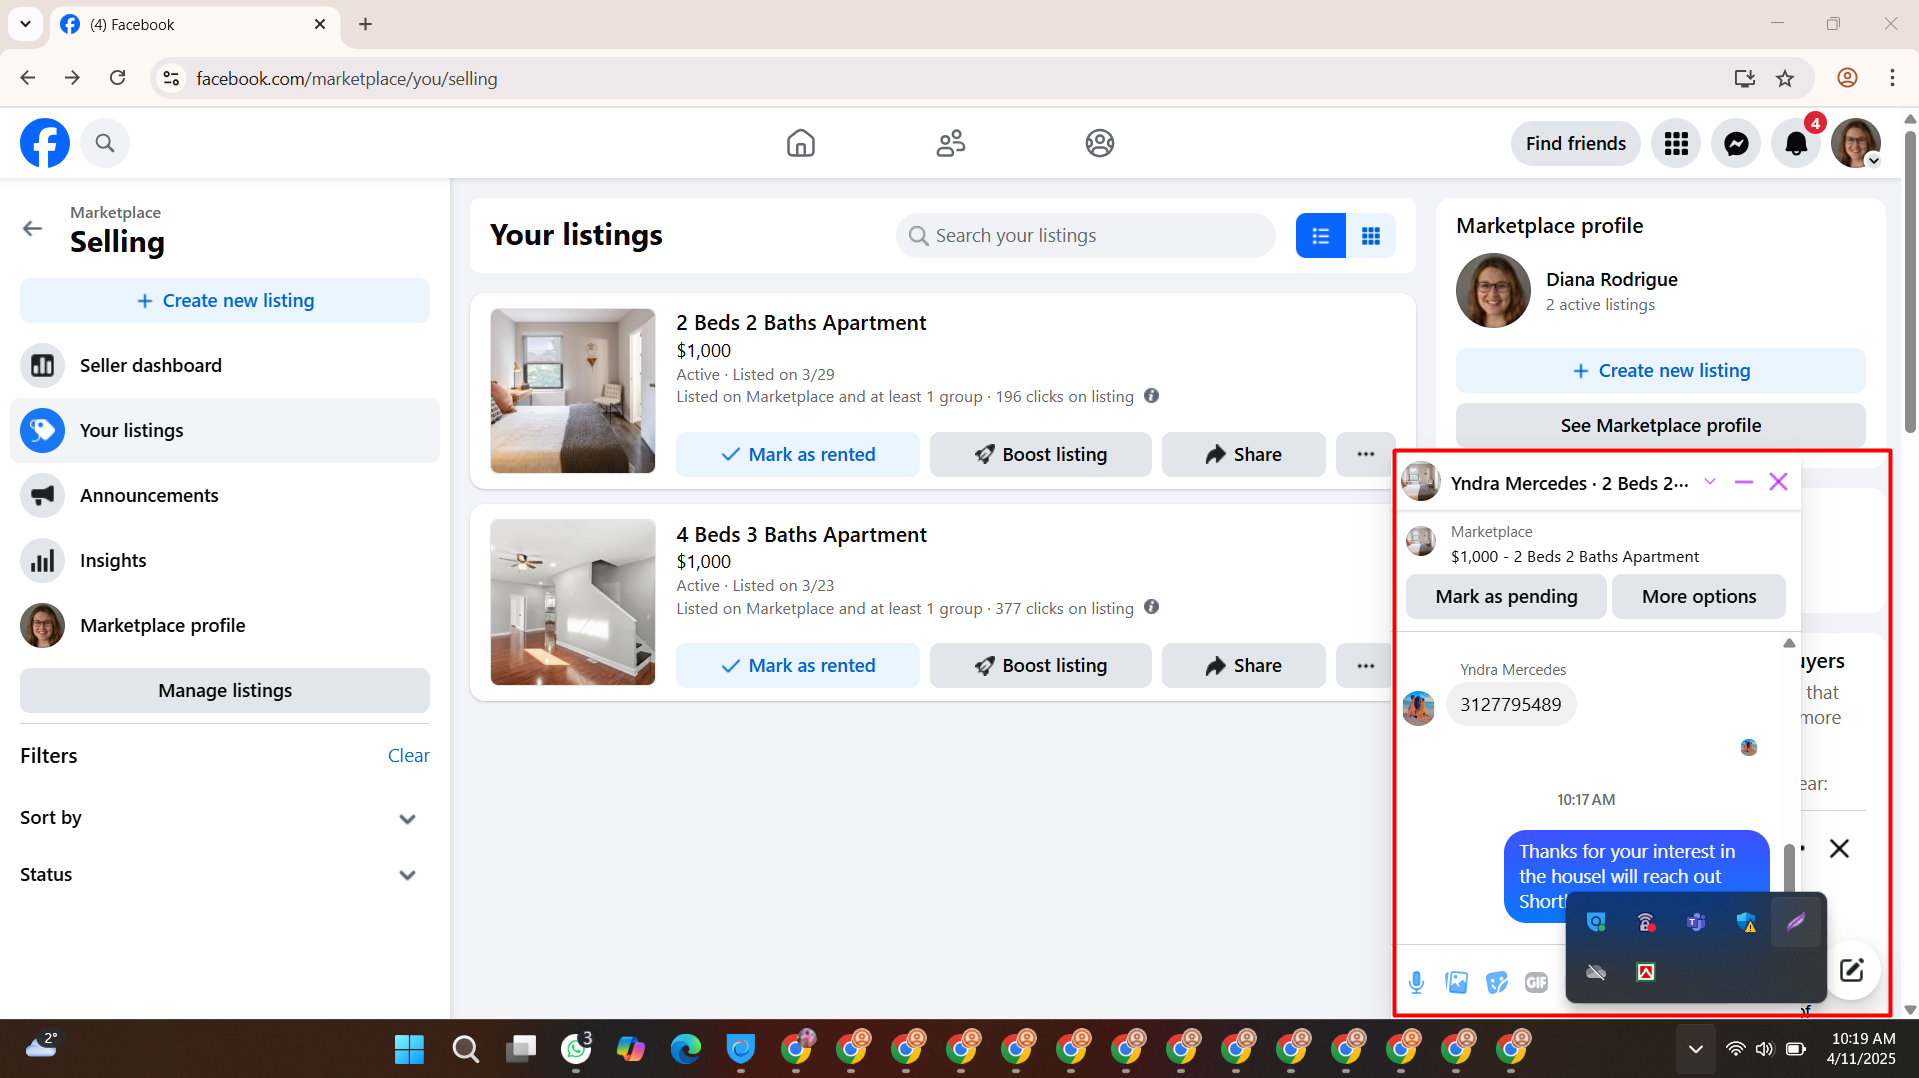Attach a photo in the chat
Screen dimensions: 1919x1078
pyautogui.click(x=1457, y=983)
